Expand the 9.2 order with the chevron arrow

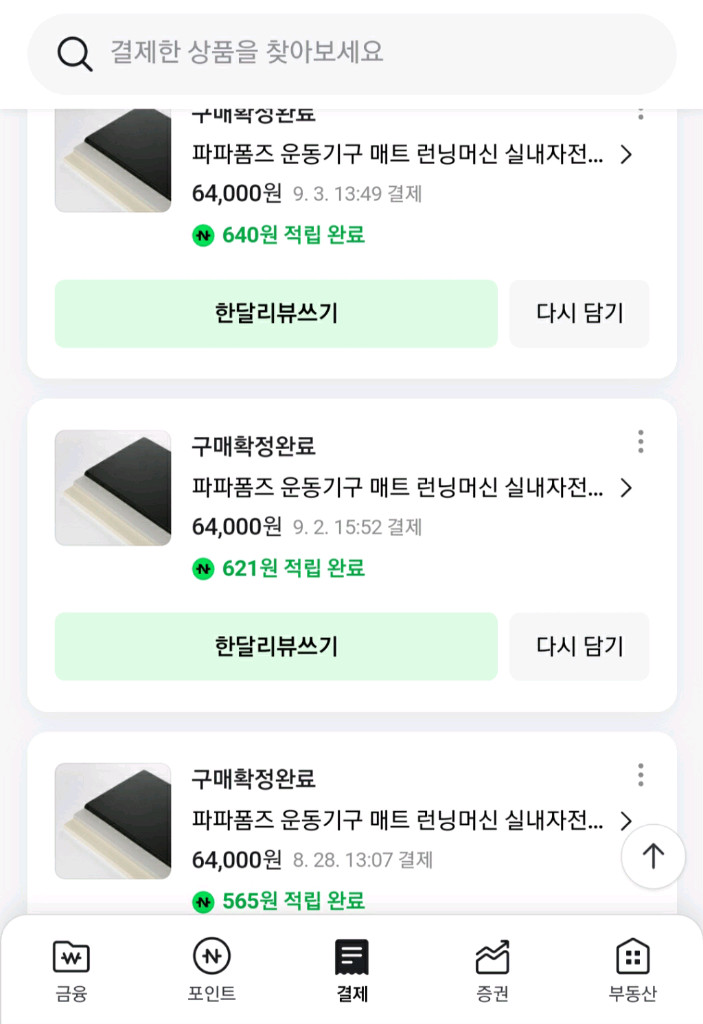[x=628, y=488]
